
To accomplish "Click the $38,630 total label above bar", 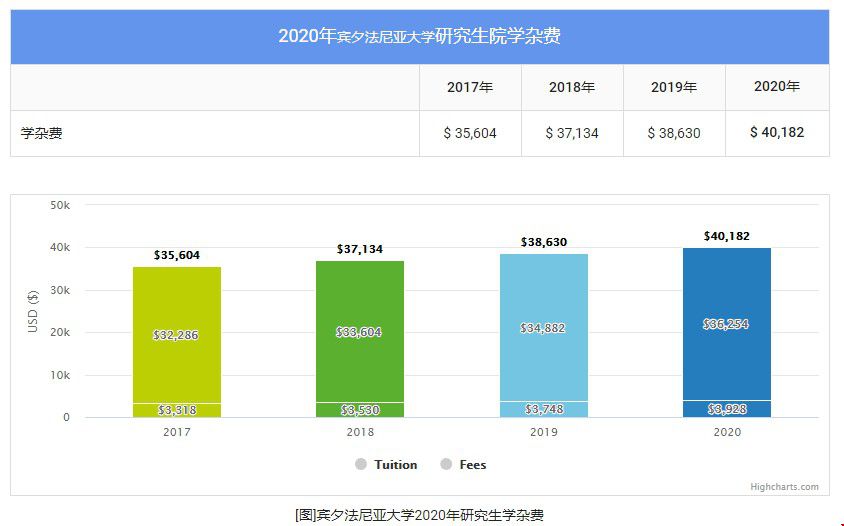I will (544, 242).
